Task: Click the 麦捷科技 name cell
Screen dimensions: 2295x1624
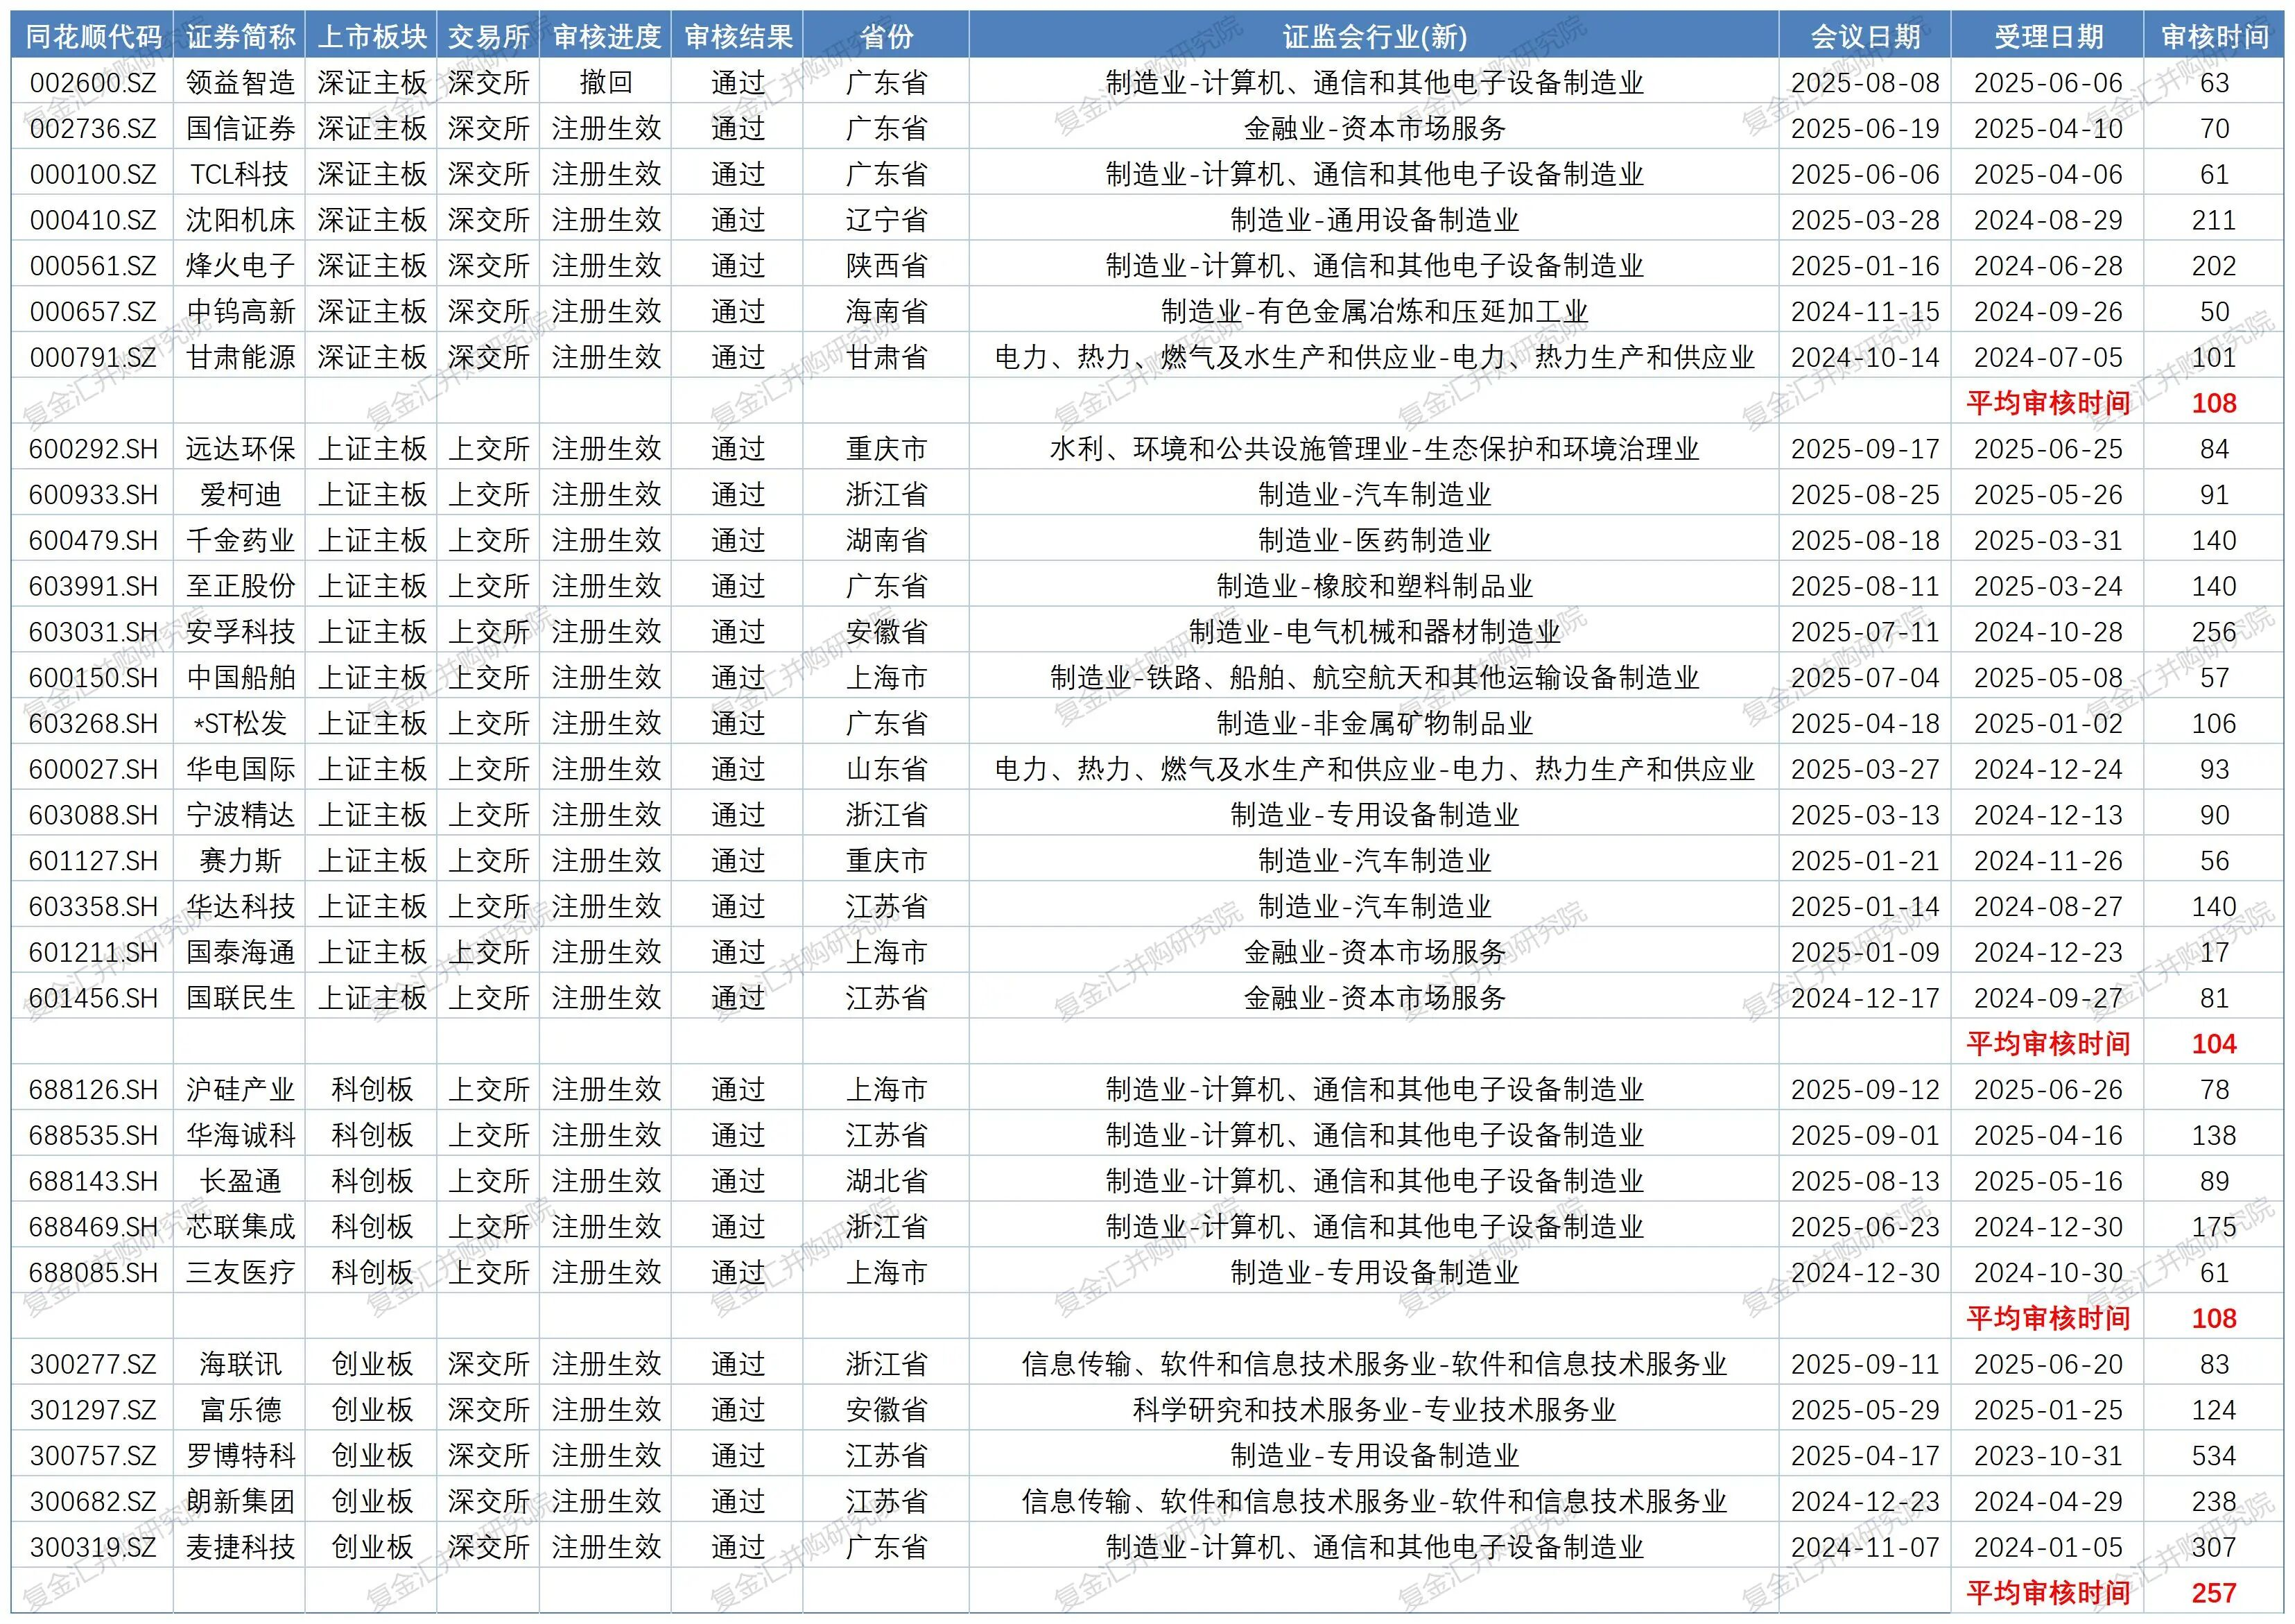Action: [240, 1548]
